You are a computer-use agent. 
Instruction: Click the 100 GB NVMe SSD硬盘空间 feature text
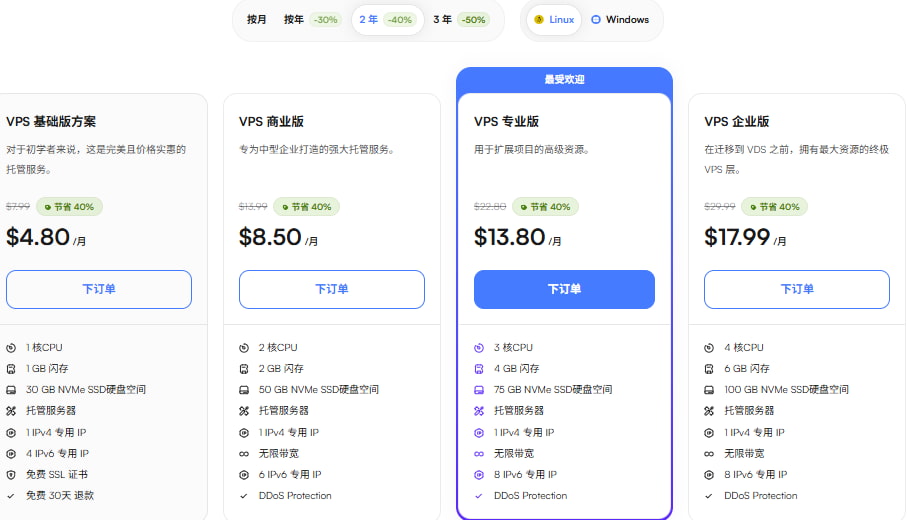click(x=786, y=389)
